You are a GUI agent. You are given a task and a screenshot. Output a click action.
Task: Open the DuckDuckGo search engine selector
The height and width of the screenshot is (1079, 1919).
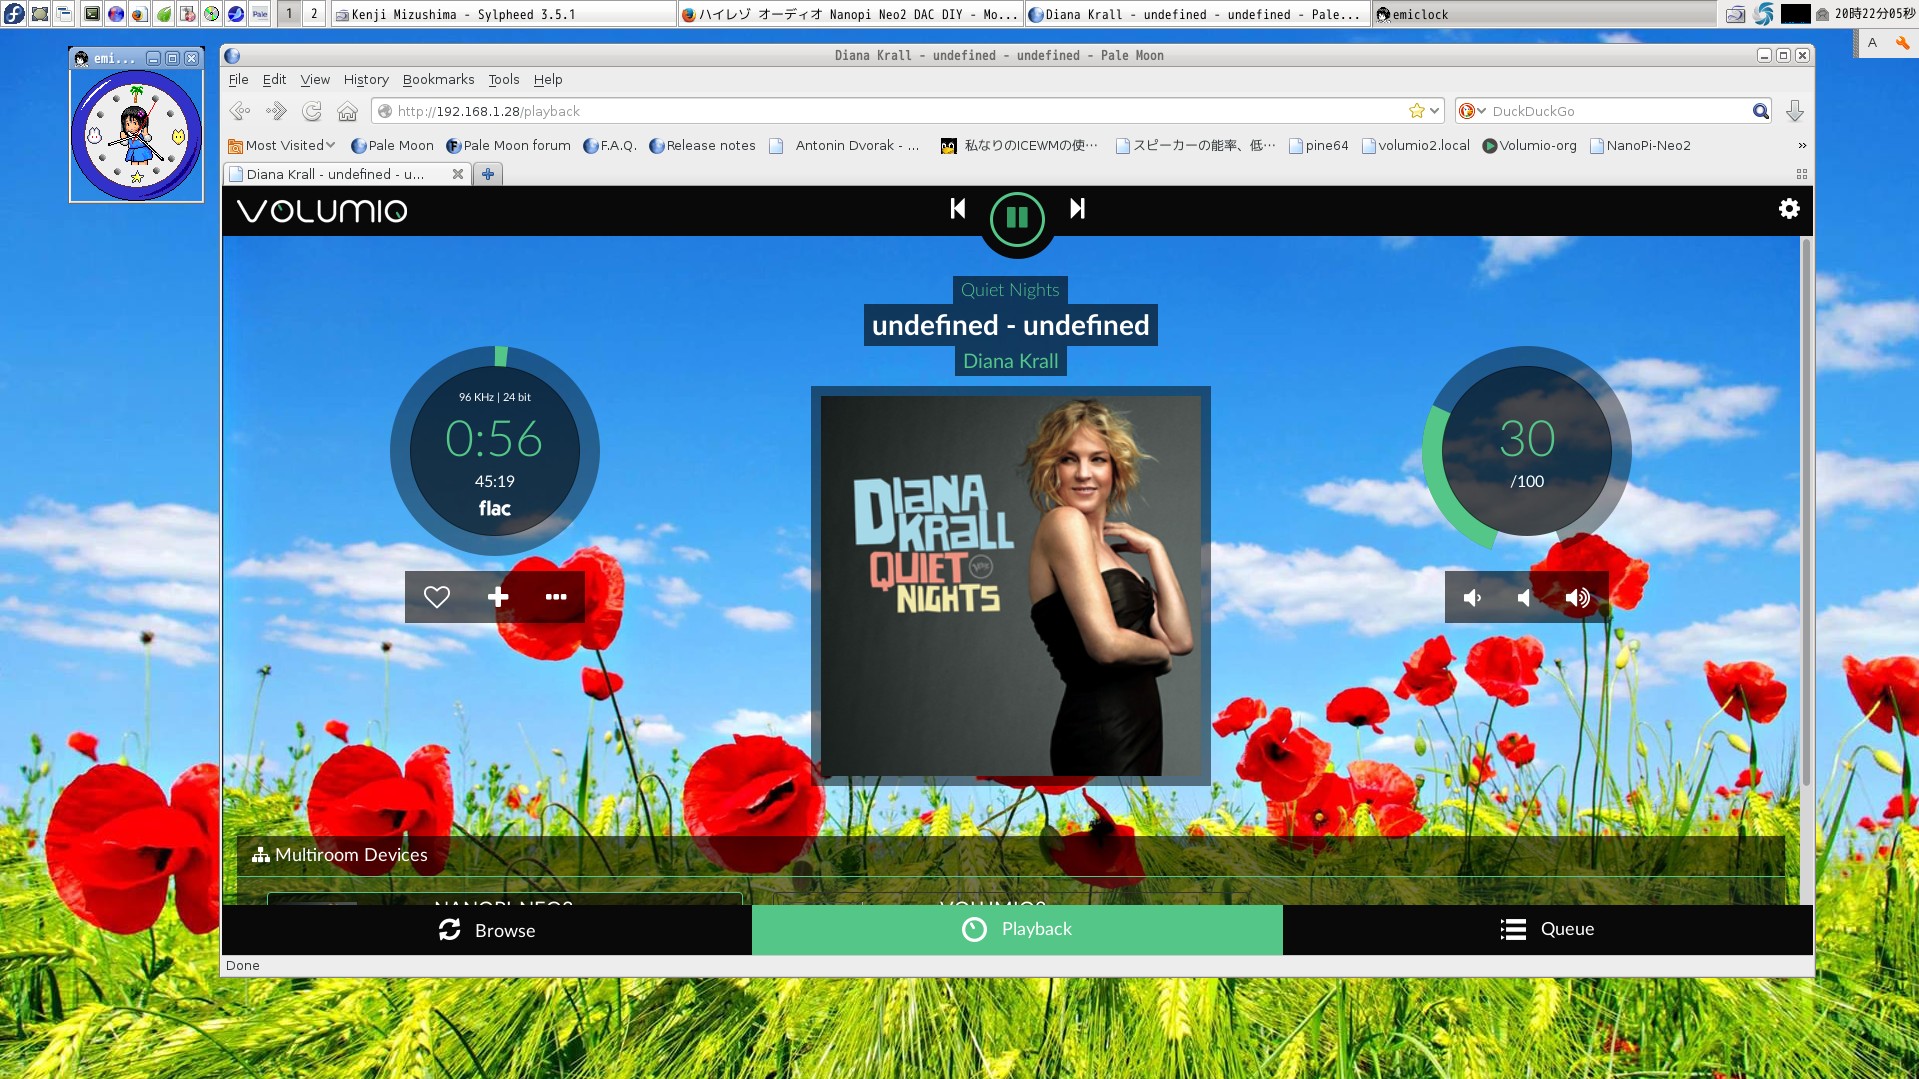1471,111
